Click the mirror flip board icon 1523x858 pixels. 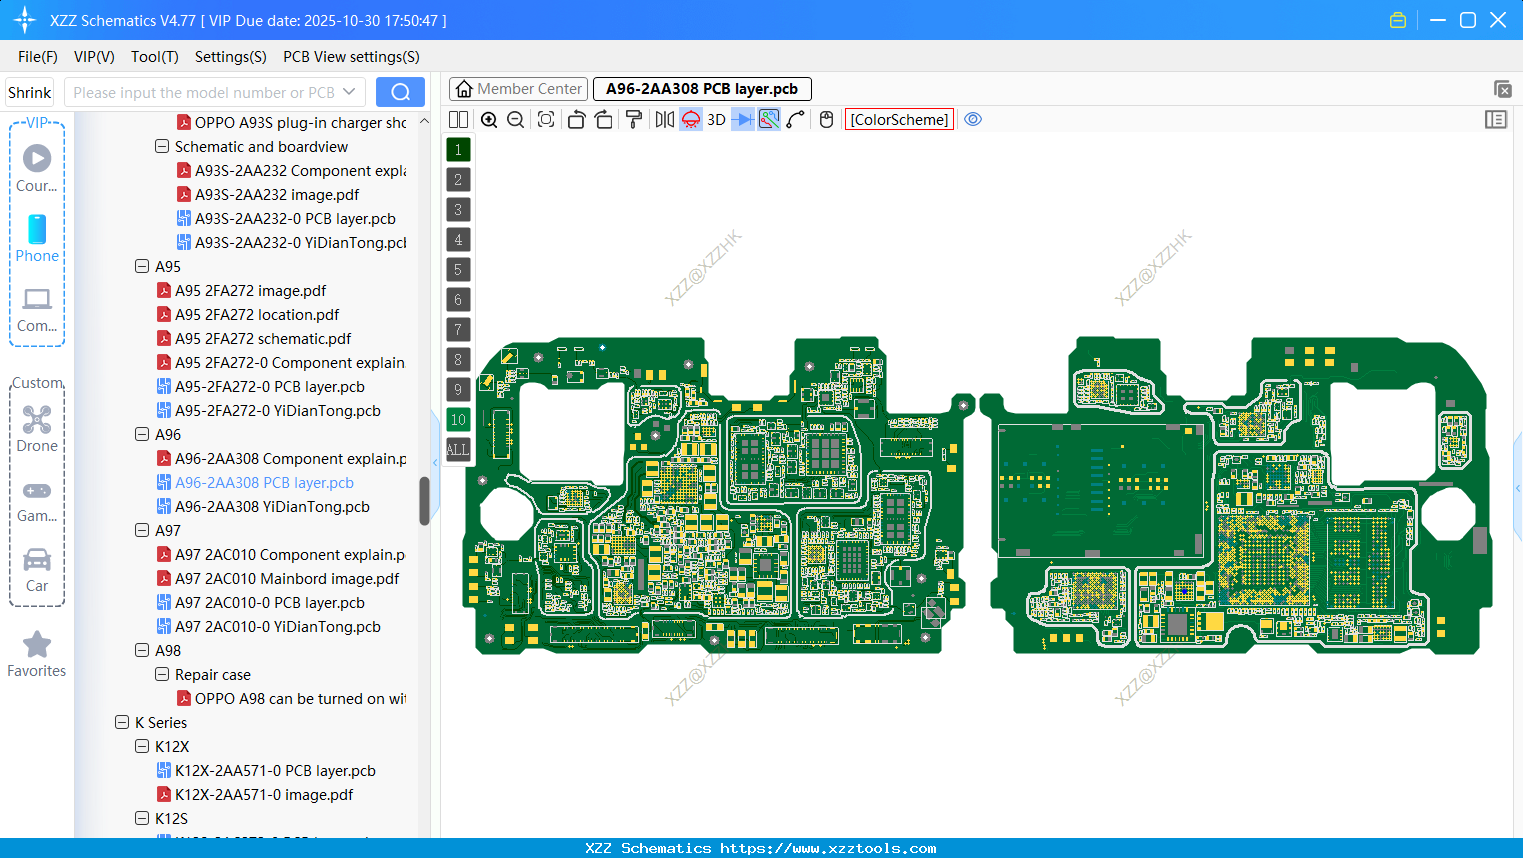click(x=663, y=119)
